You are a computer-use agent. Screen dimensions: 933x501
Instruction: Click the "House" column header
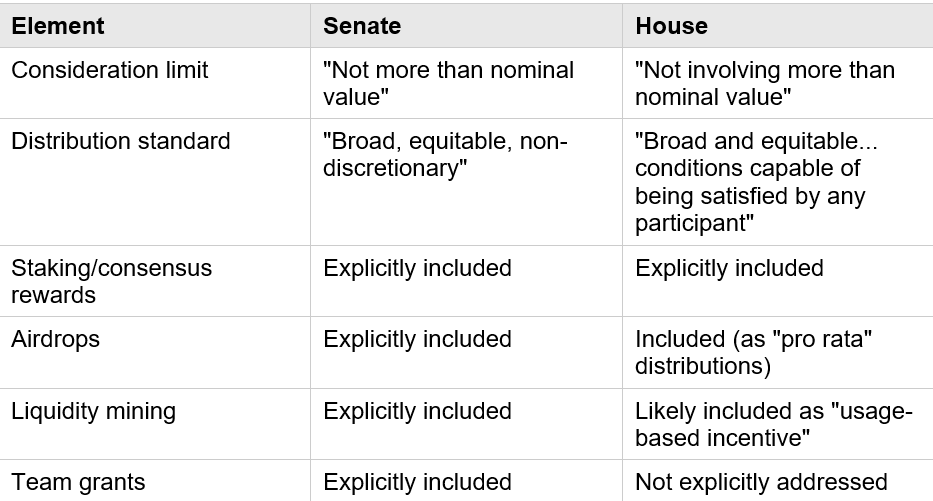coord(671,26)
